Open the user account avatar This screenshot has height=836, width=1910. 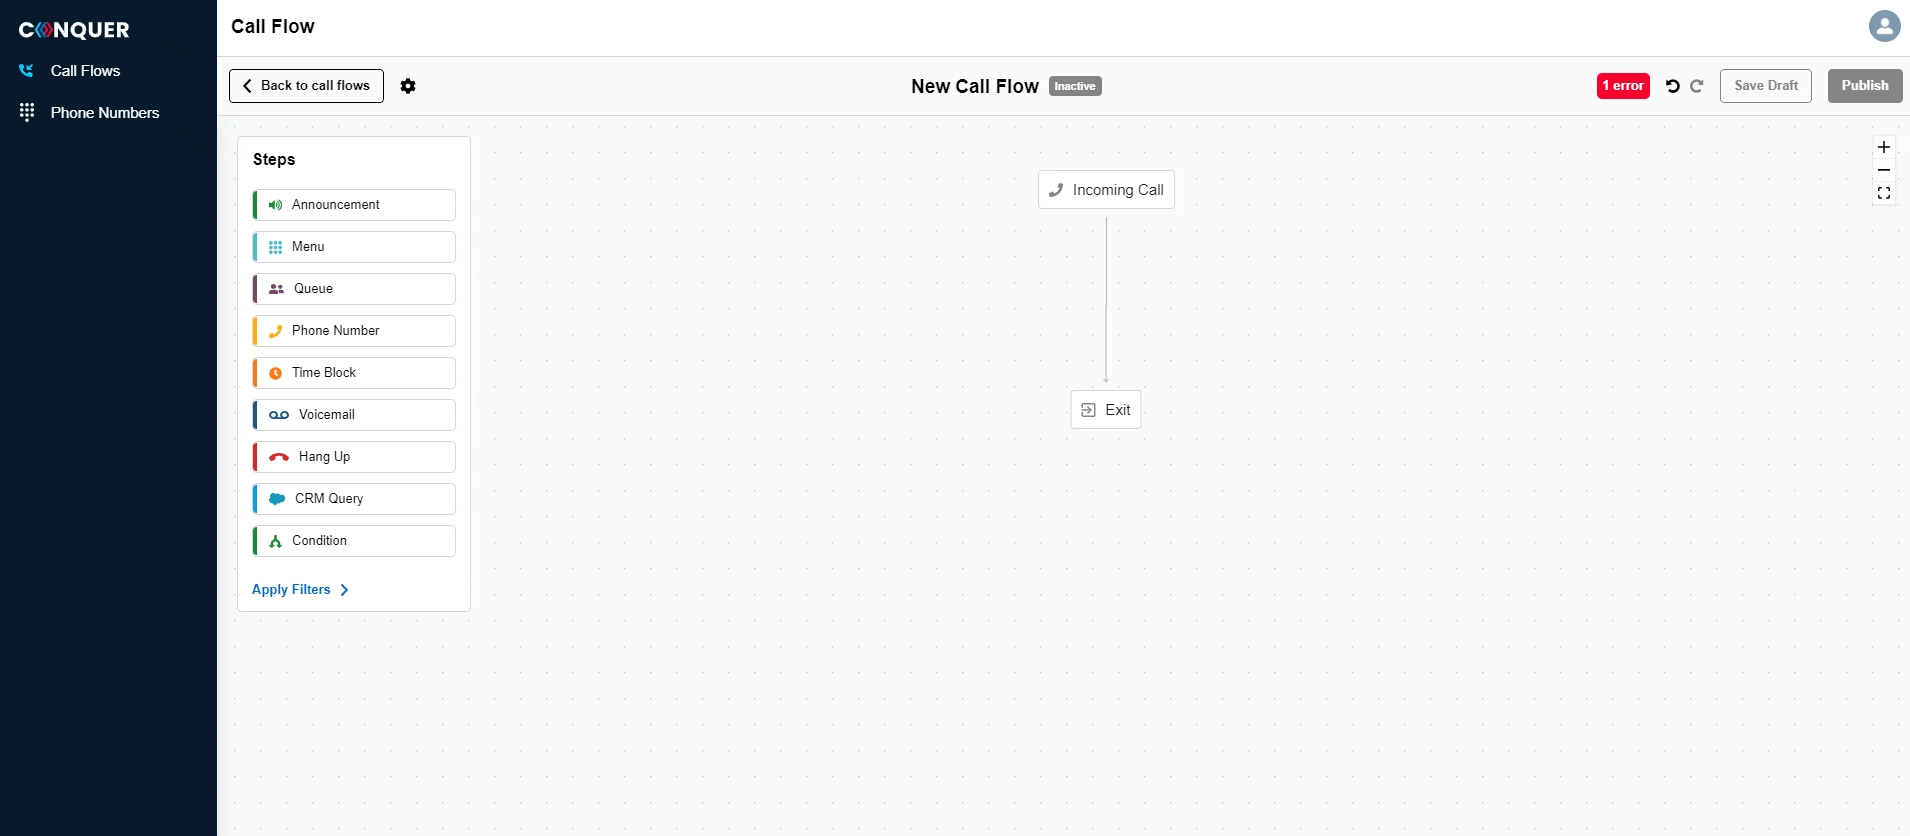click(1885, 26)
